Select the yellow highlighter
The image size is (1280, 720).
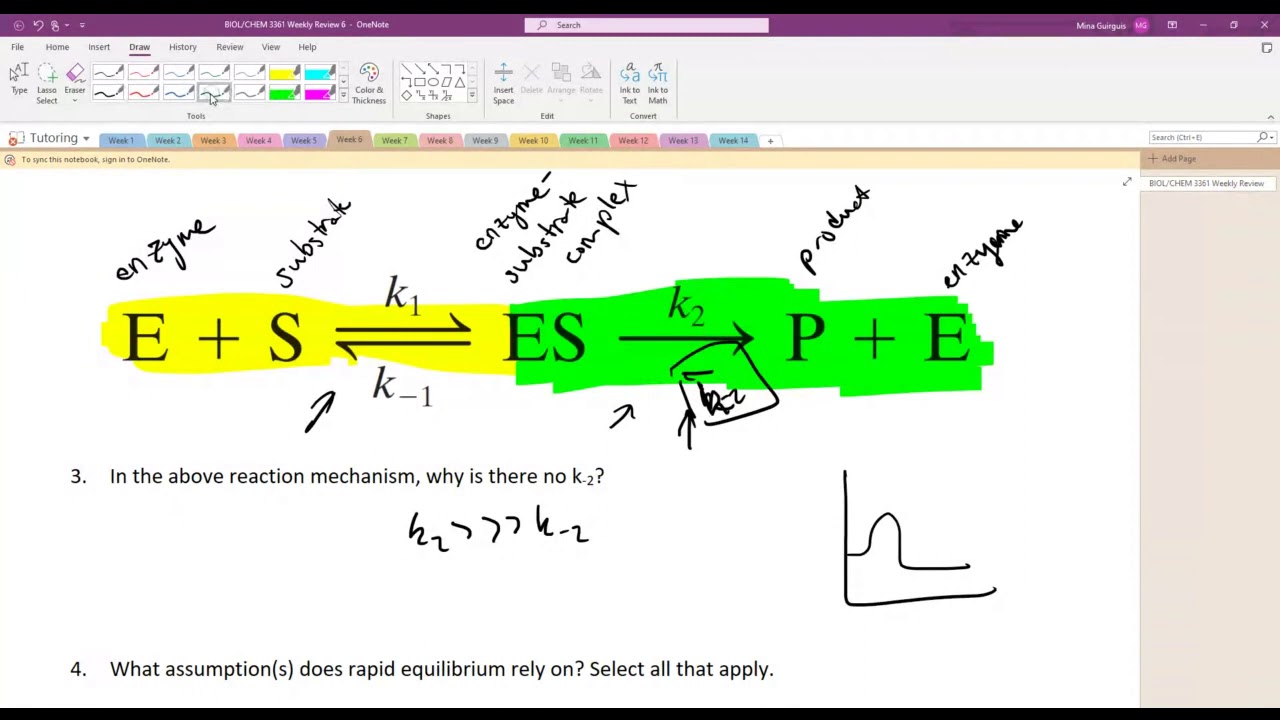(x=284, y=73)
